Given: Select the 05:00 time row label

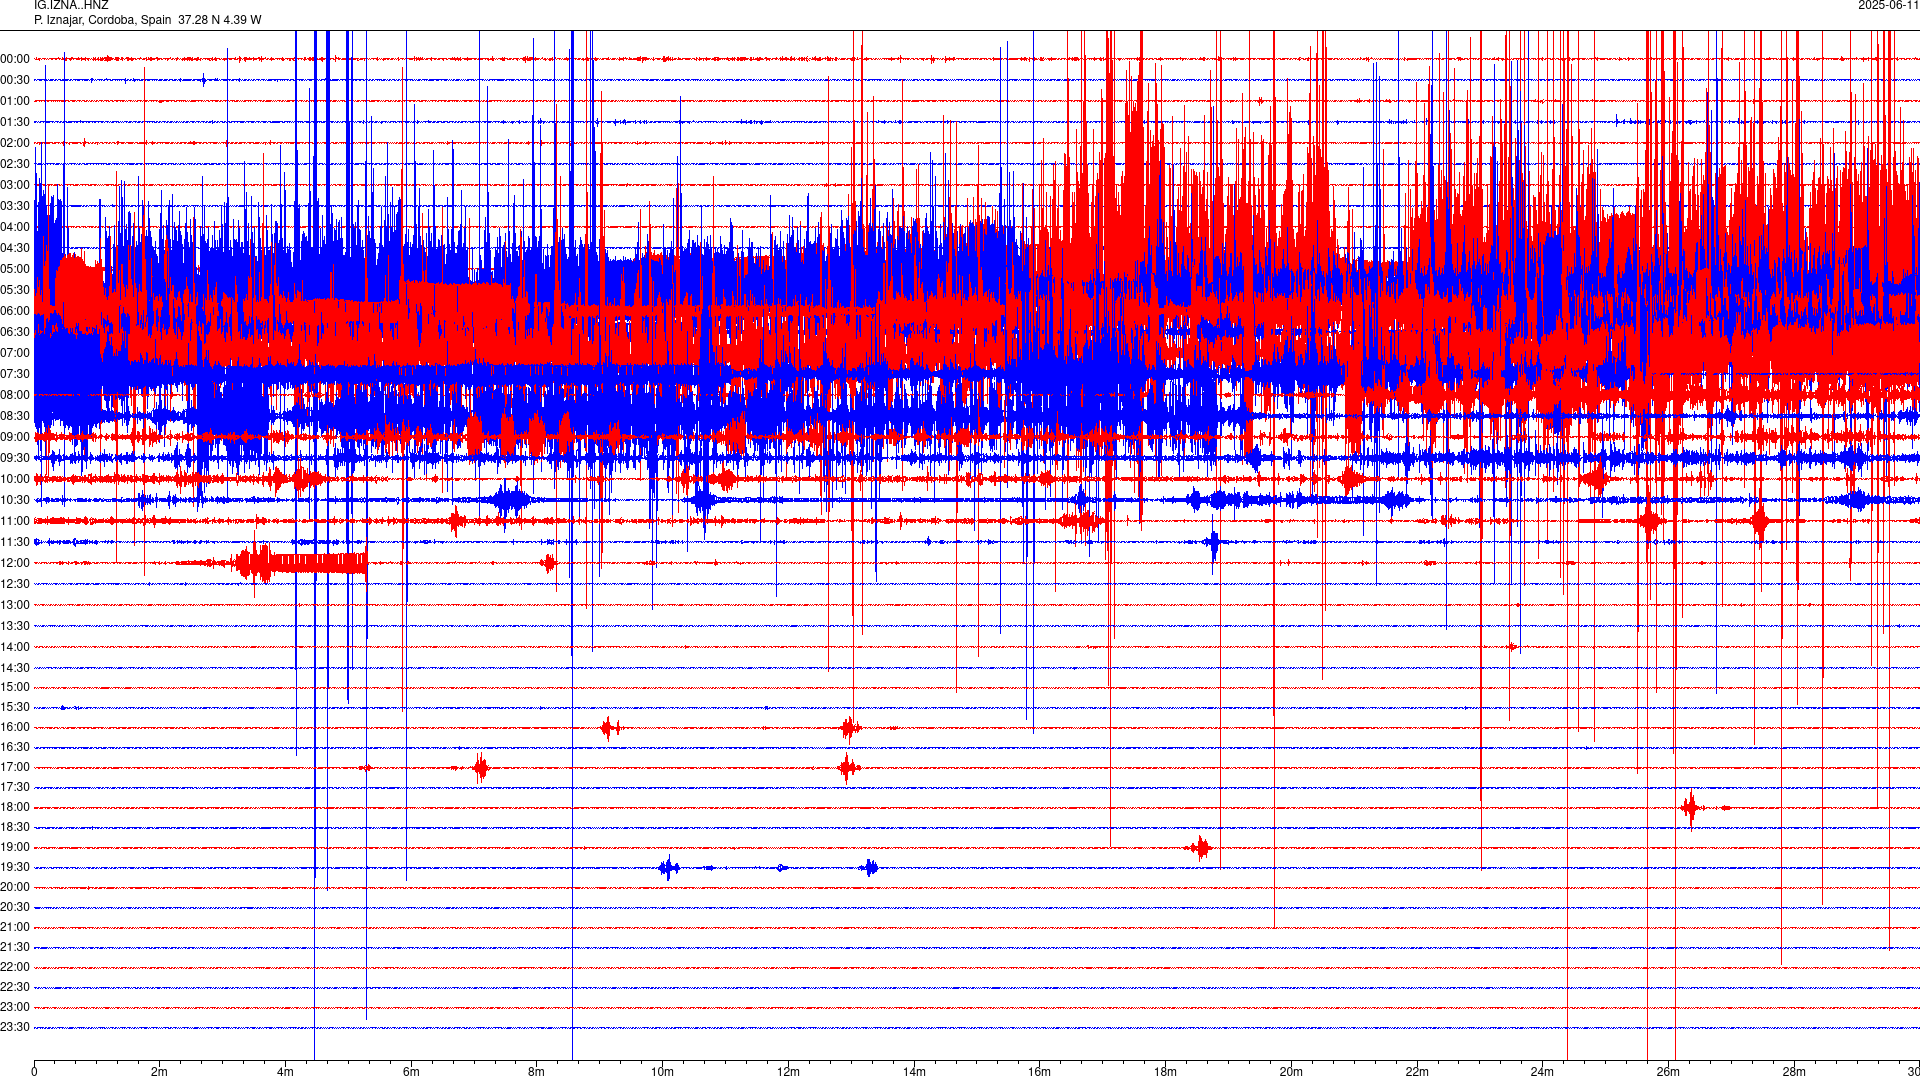Looking at the screenshot, I should [x=15, y=269].
